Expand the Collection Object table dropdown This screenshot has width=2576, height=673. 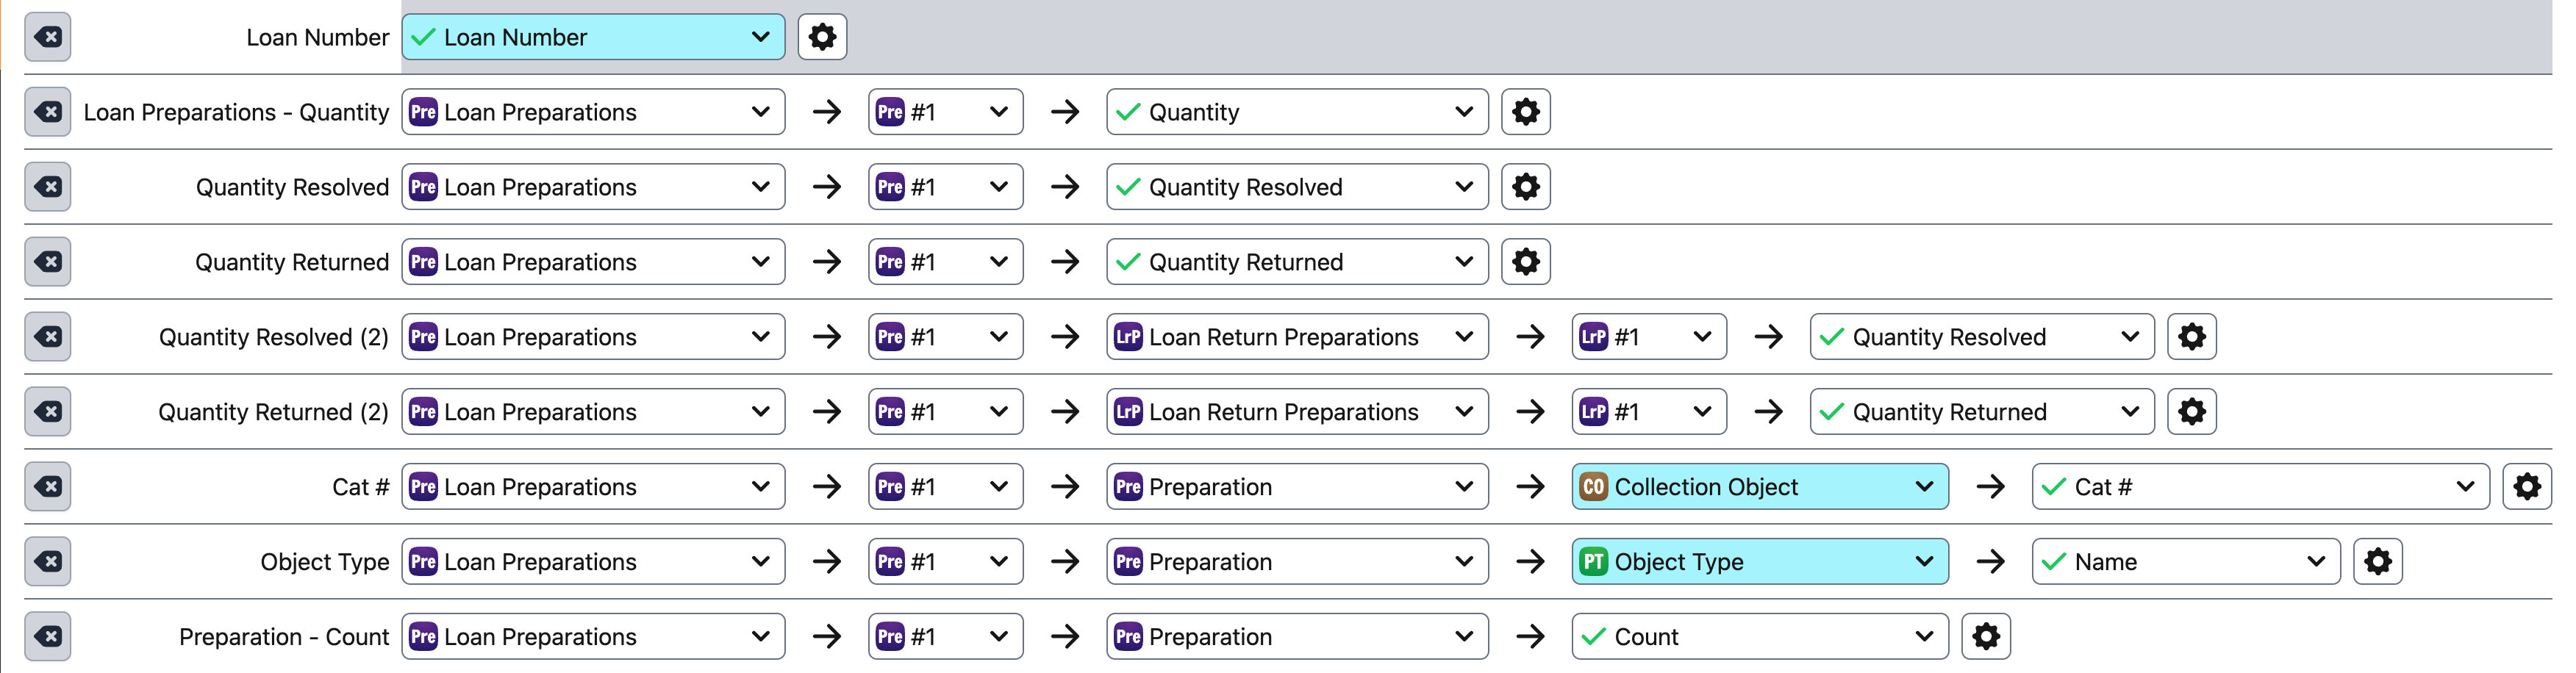(1759, 487)
